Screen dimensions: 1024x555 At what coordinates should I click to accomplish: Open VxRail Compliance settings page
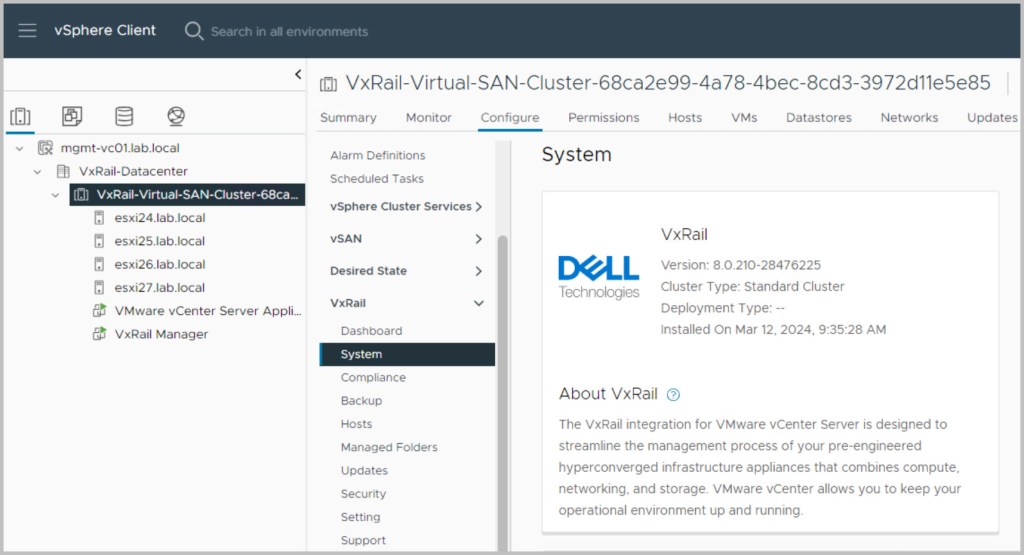click(373, 378)
